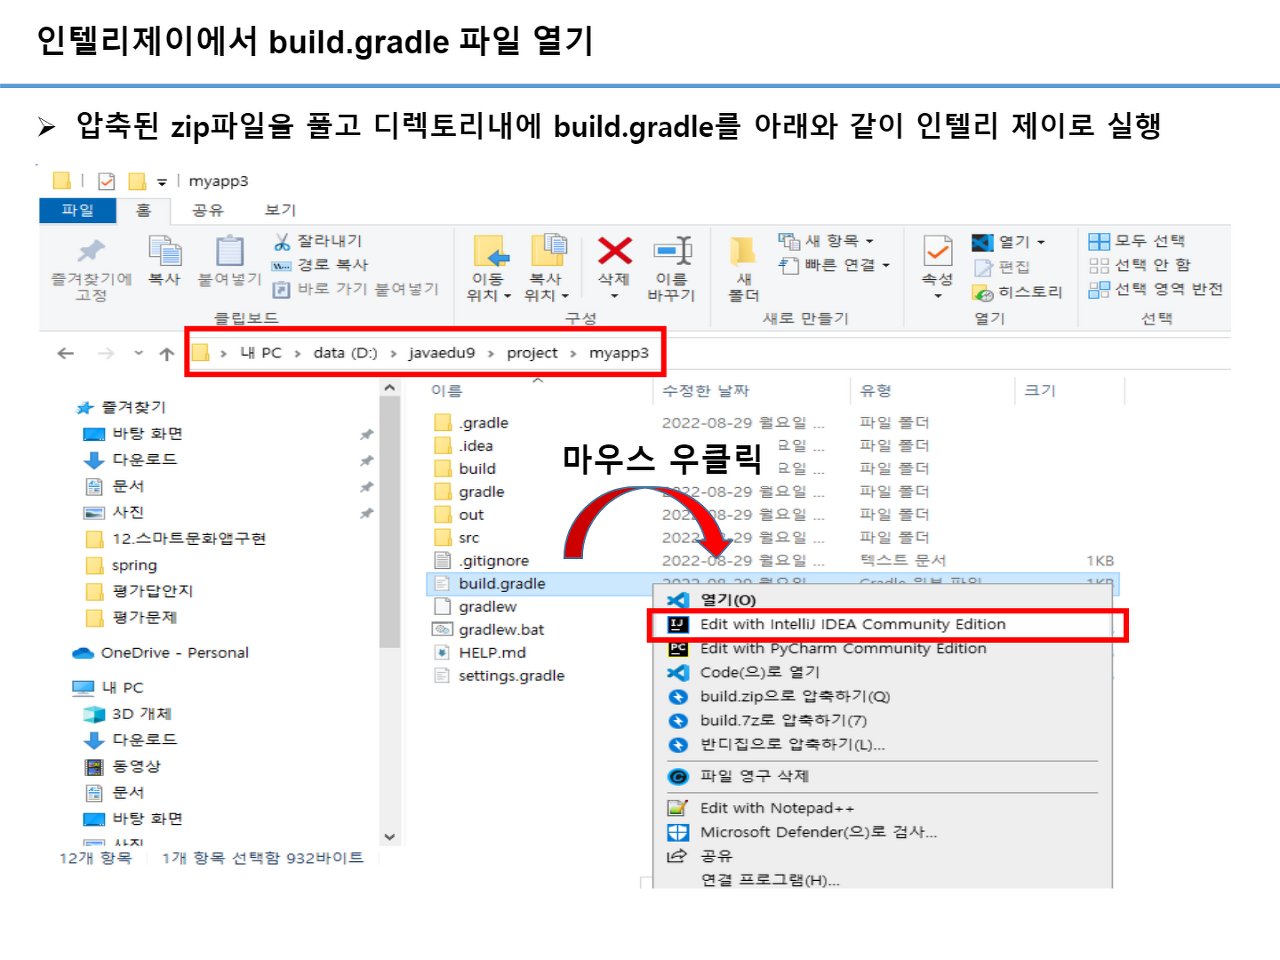Open New item (새 항목) dropdown
Viewport: 1280px width, 960px height.
coord(827,241)
